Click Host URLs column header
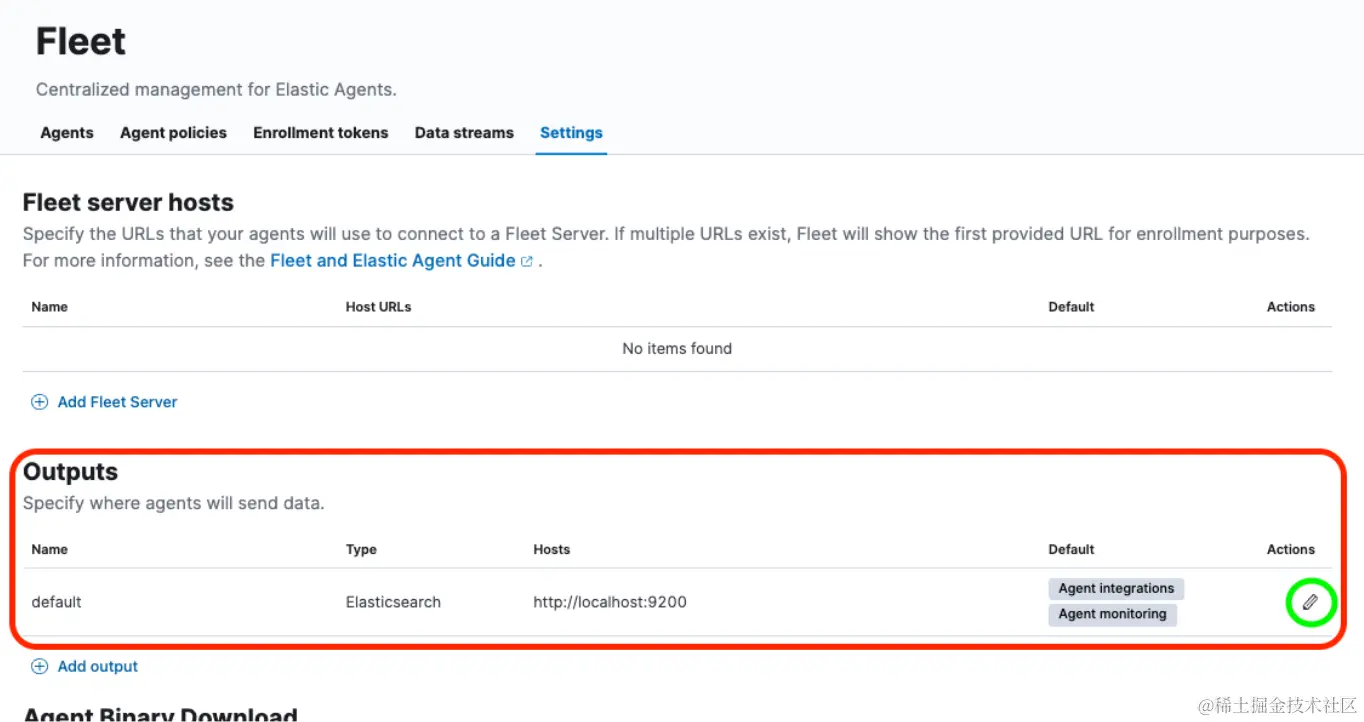This screenshot has height=722, width=1364. point(378,307)
